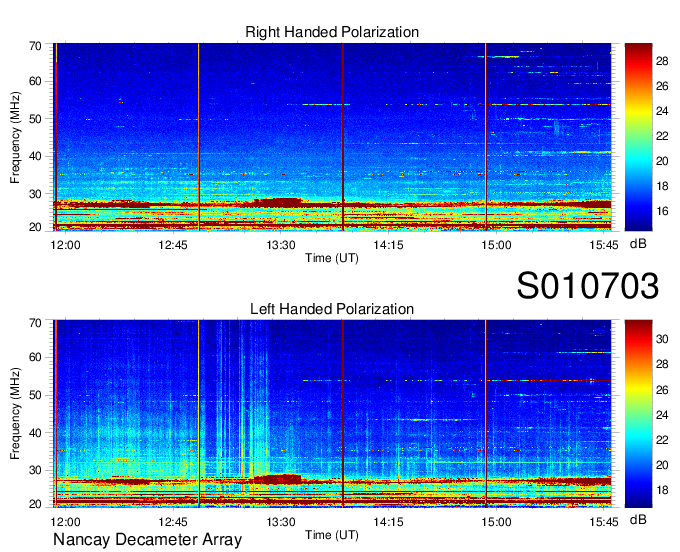Click the 60 frequency tick on bottom plot
This screenshot has height=552, width=680.
(35, 357)
